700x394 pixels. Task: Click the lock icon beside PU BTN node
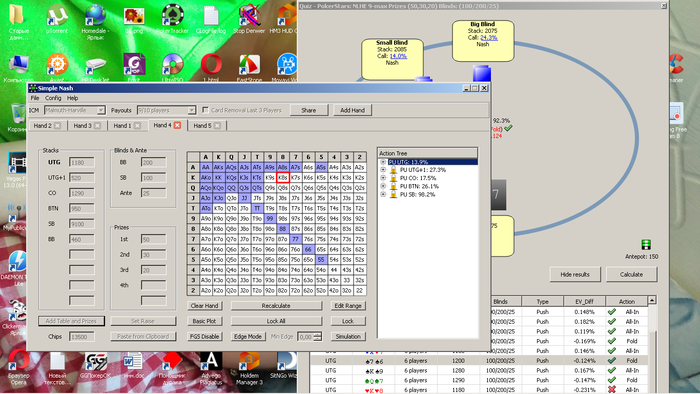(x=393, y=186)
